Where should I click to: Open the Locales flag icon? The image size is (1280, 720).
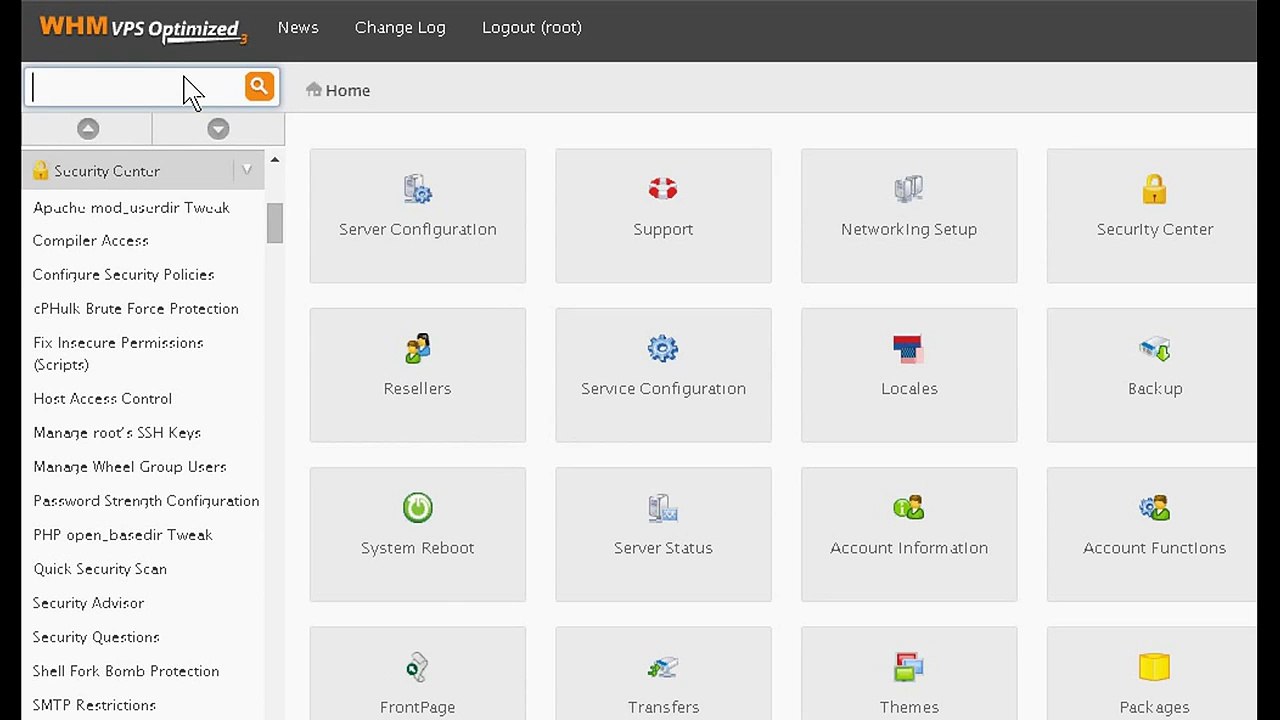(x=909, y=348)
